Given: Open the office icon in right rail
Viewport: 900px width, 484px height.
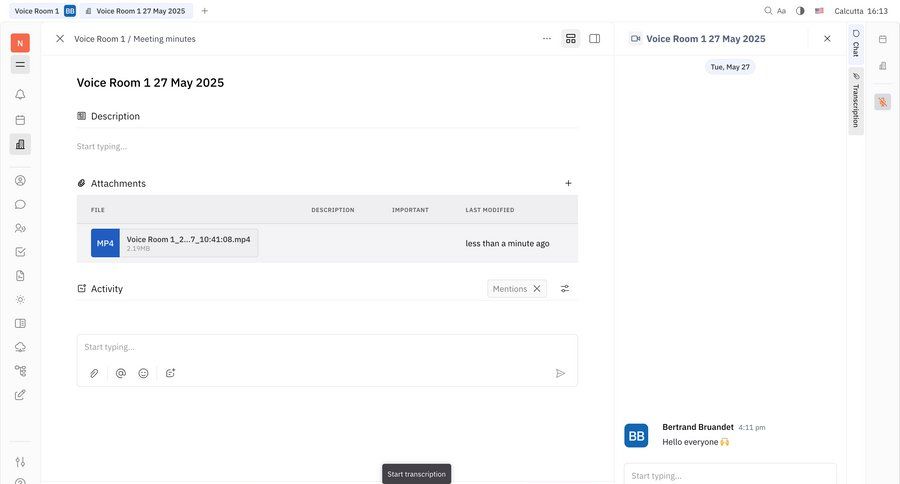Looking at the screenshot, I should [x=882, y=66].
